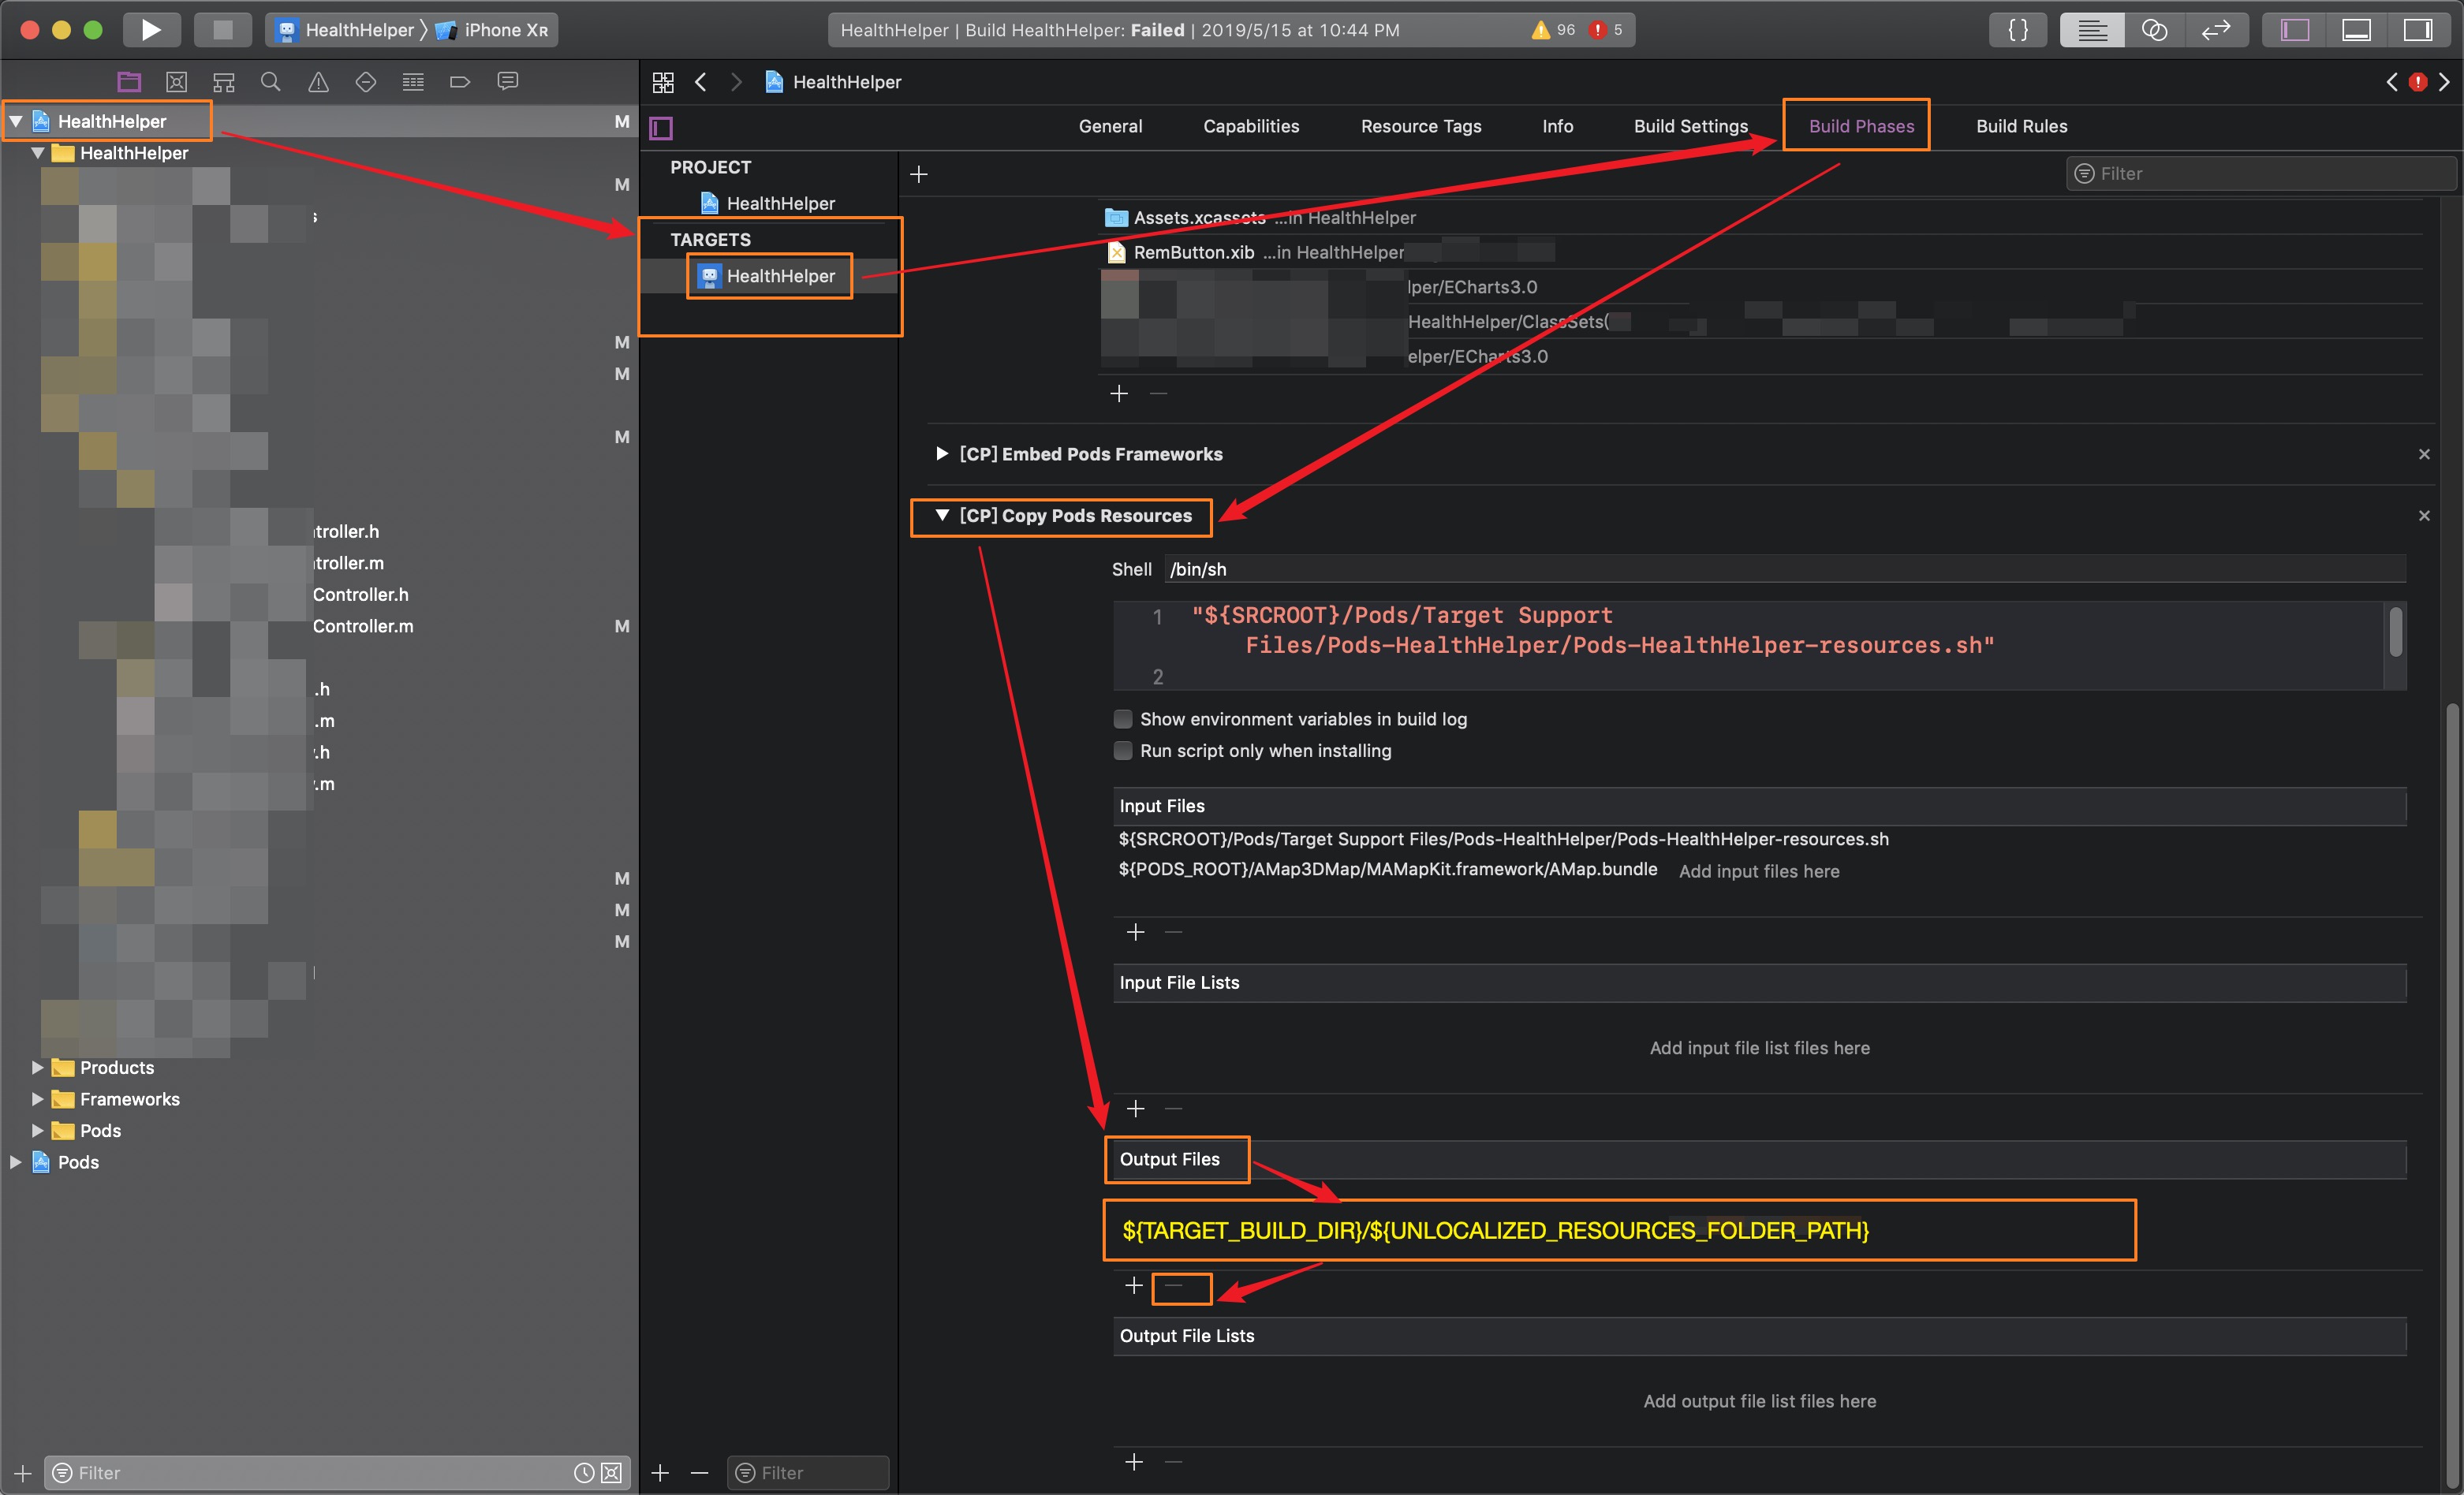Collapse the HealthHelper group folder

[38, 153]
